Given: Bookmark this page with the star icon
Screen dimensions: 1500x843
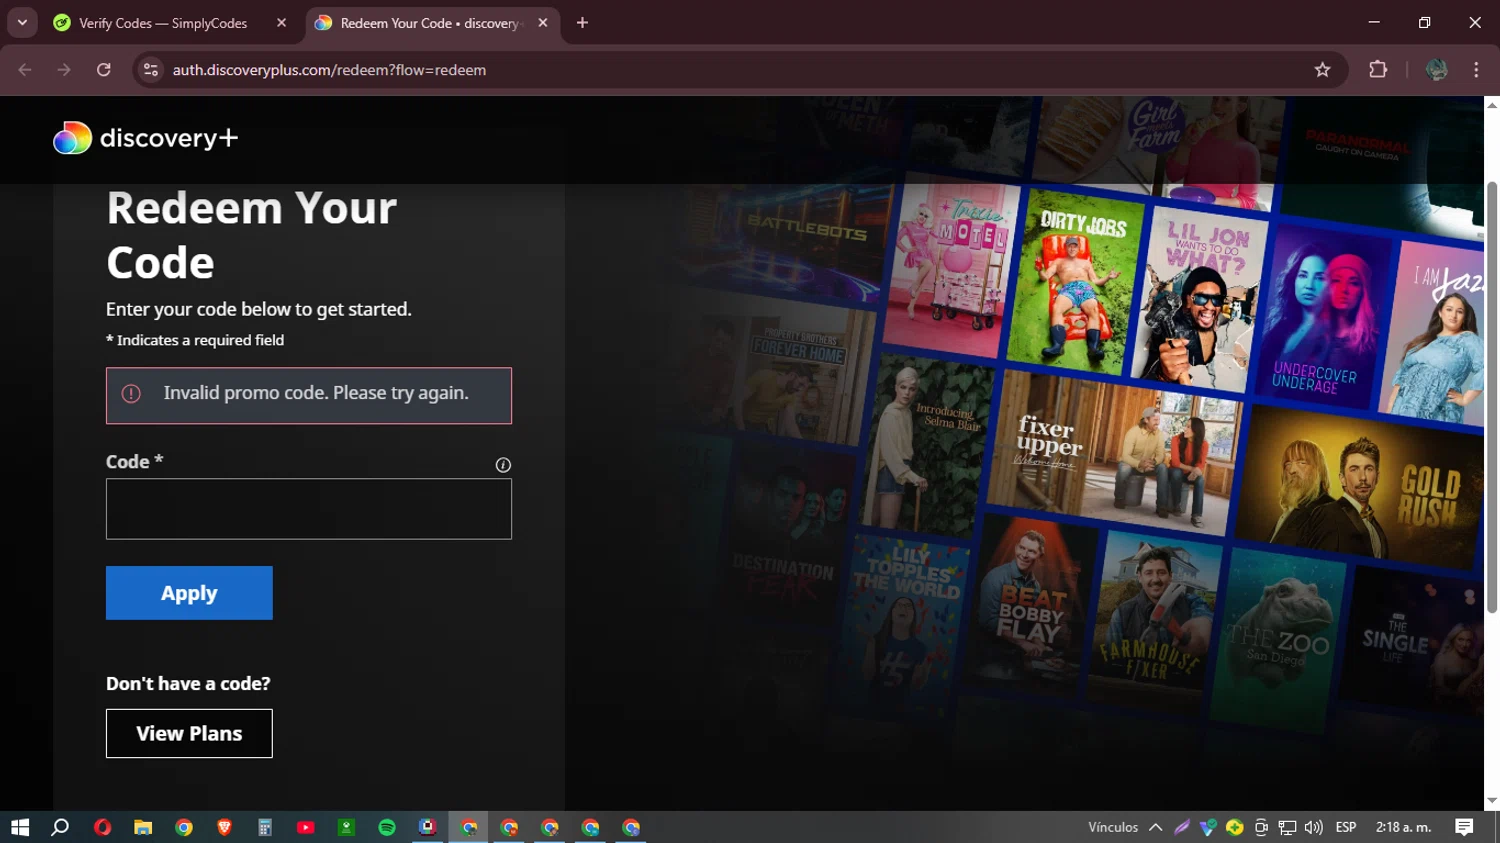Looking at the screenshot, I should click(x=1322, y=70).
